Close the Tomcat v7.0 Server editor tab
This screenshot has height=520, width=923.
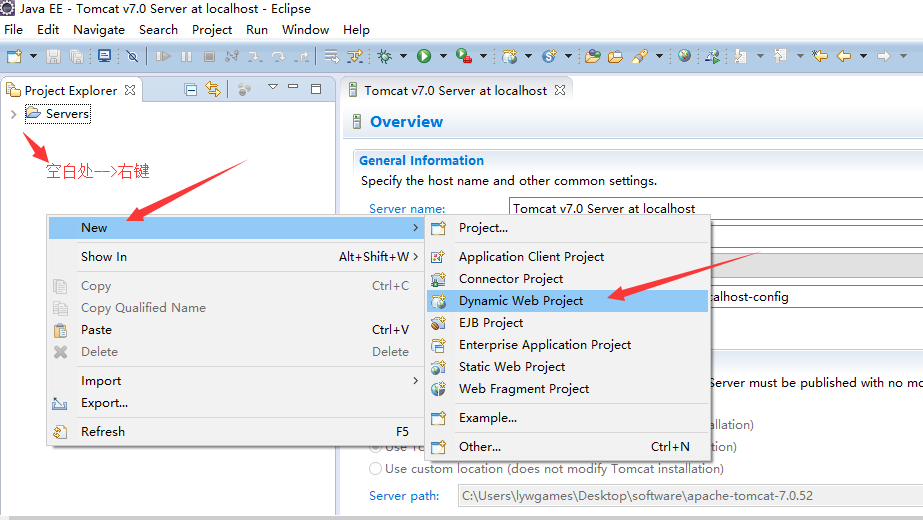[x=560, y=90]
